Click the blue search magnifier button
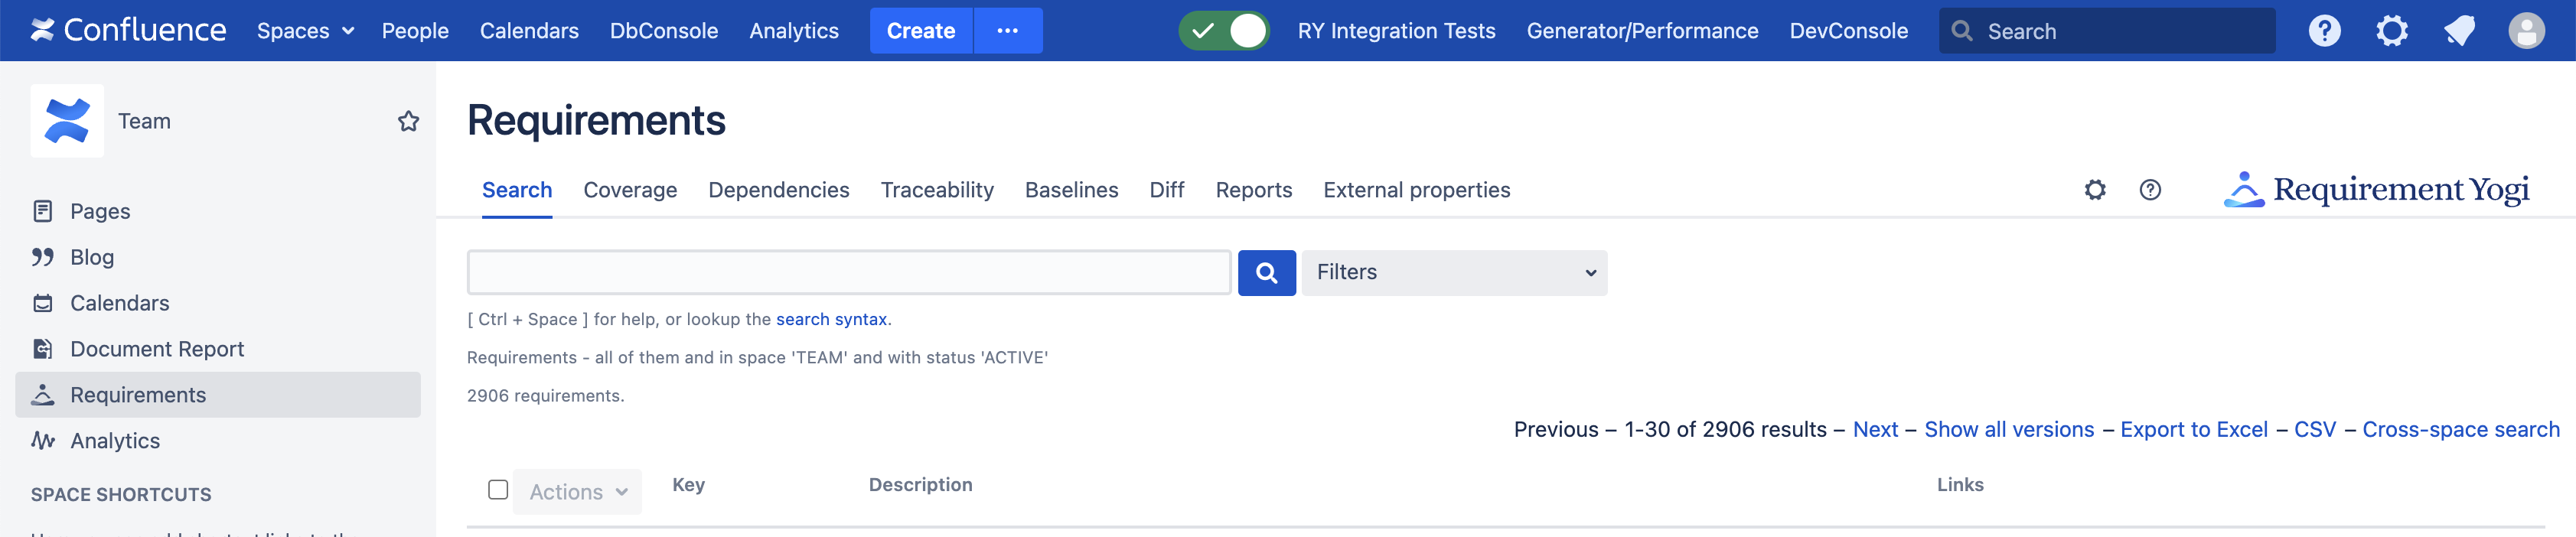The height and width of the screenshot is (537, 2576). 1266,273
